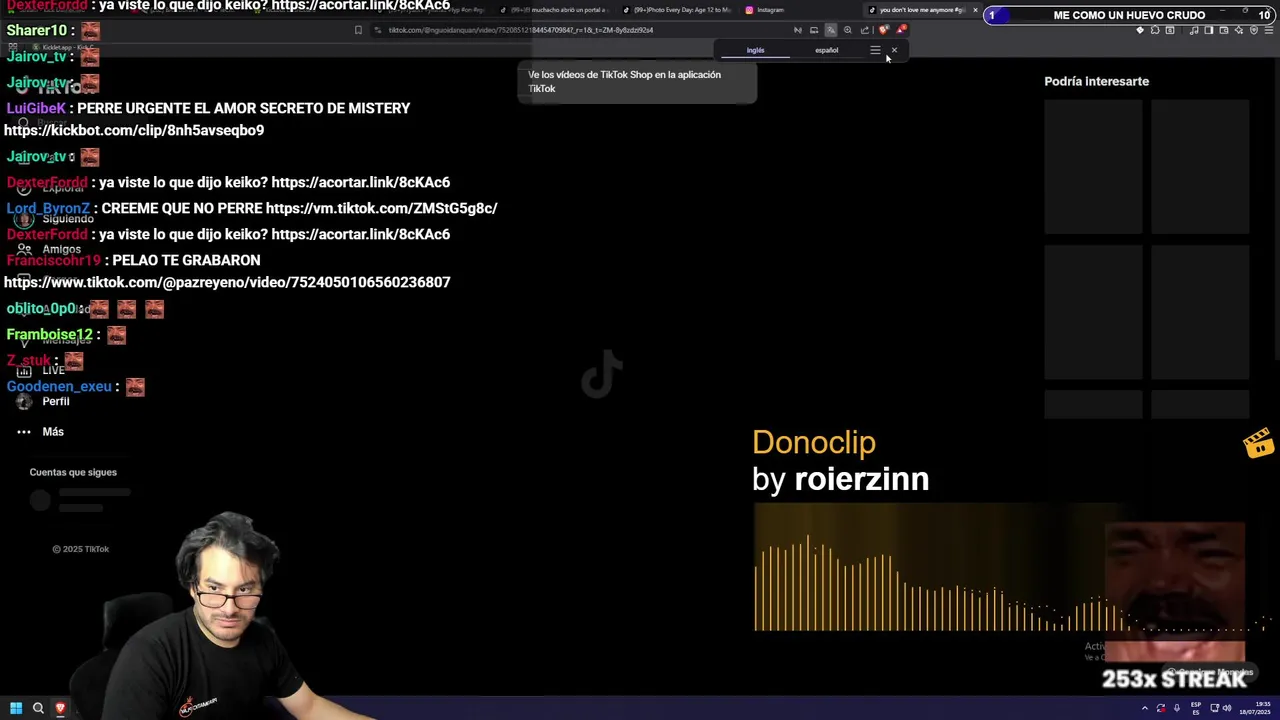Switch to the Photo Every Day tab
Image resolution: width=1280 pixels, height=720 pixels.
pyautogui.click(x=678, y=10)
